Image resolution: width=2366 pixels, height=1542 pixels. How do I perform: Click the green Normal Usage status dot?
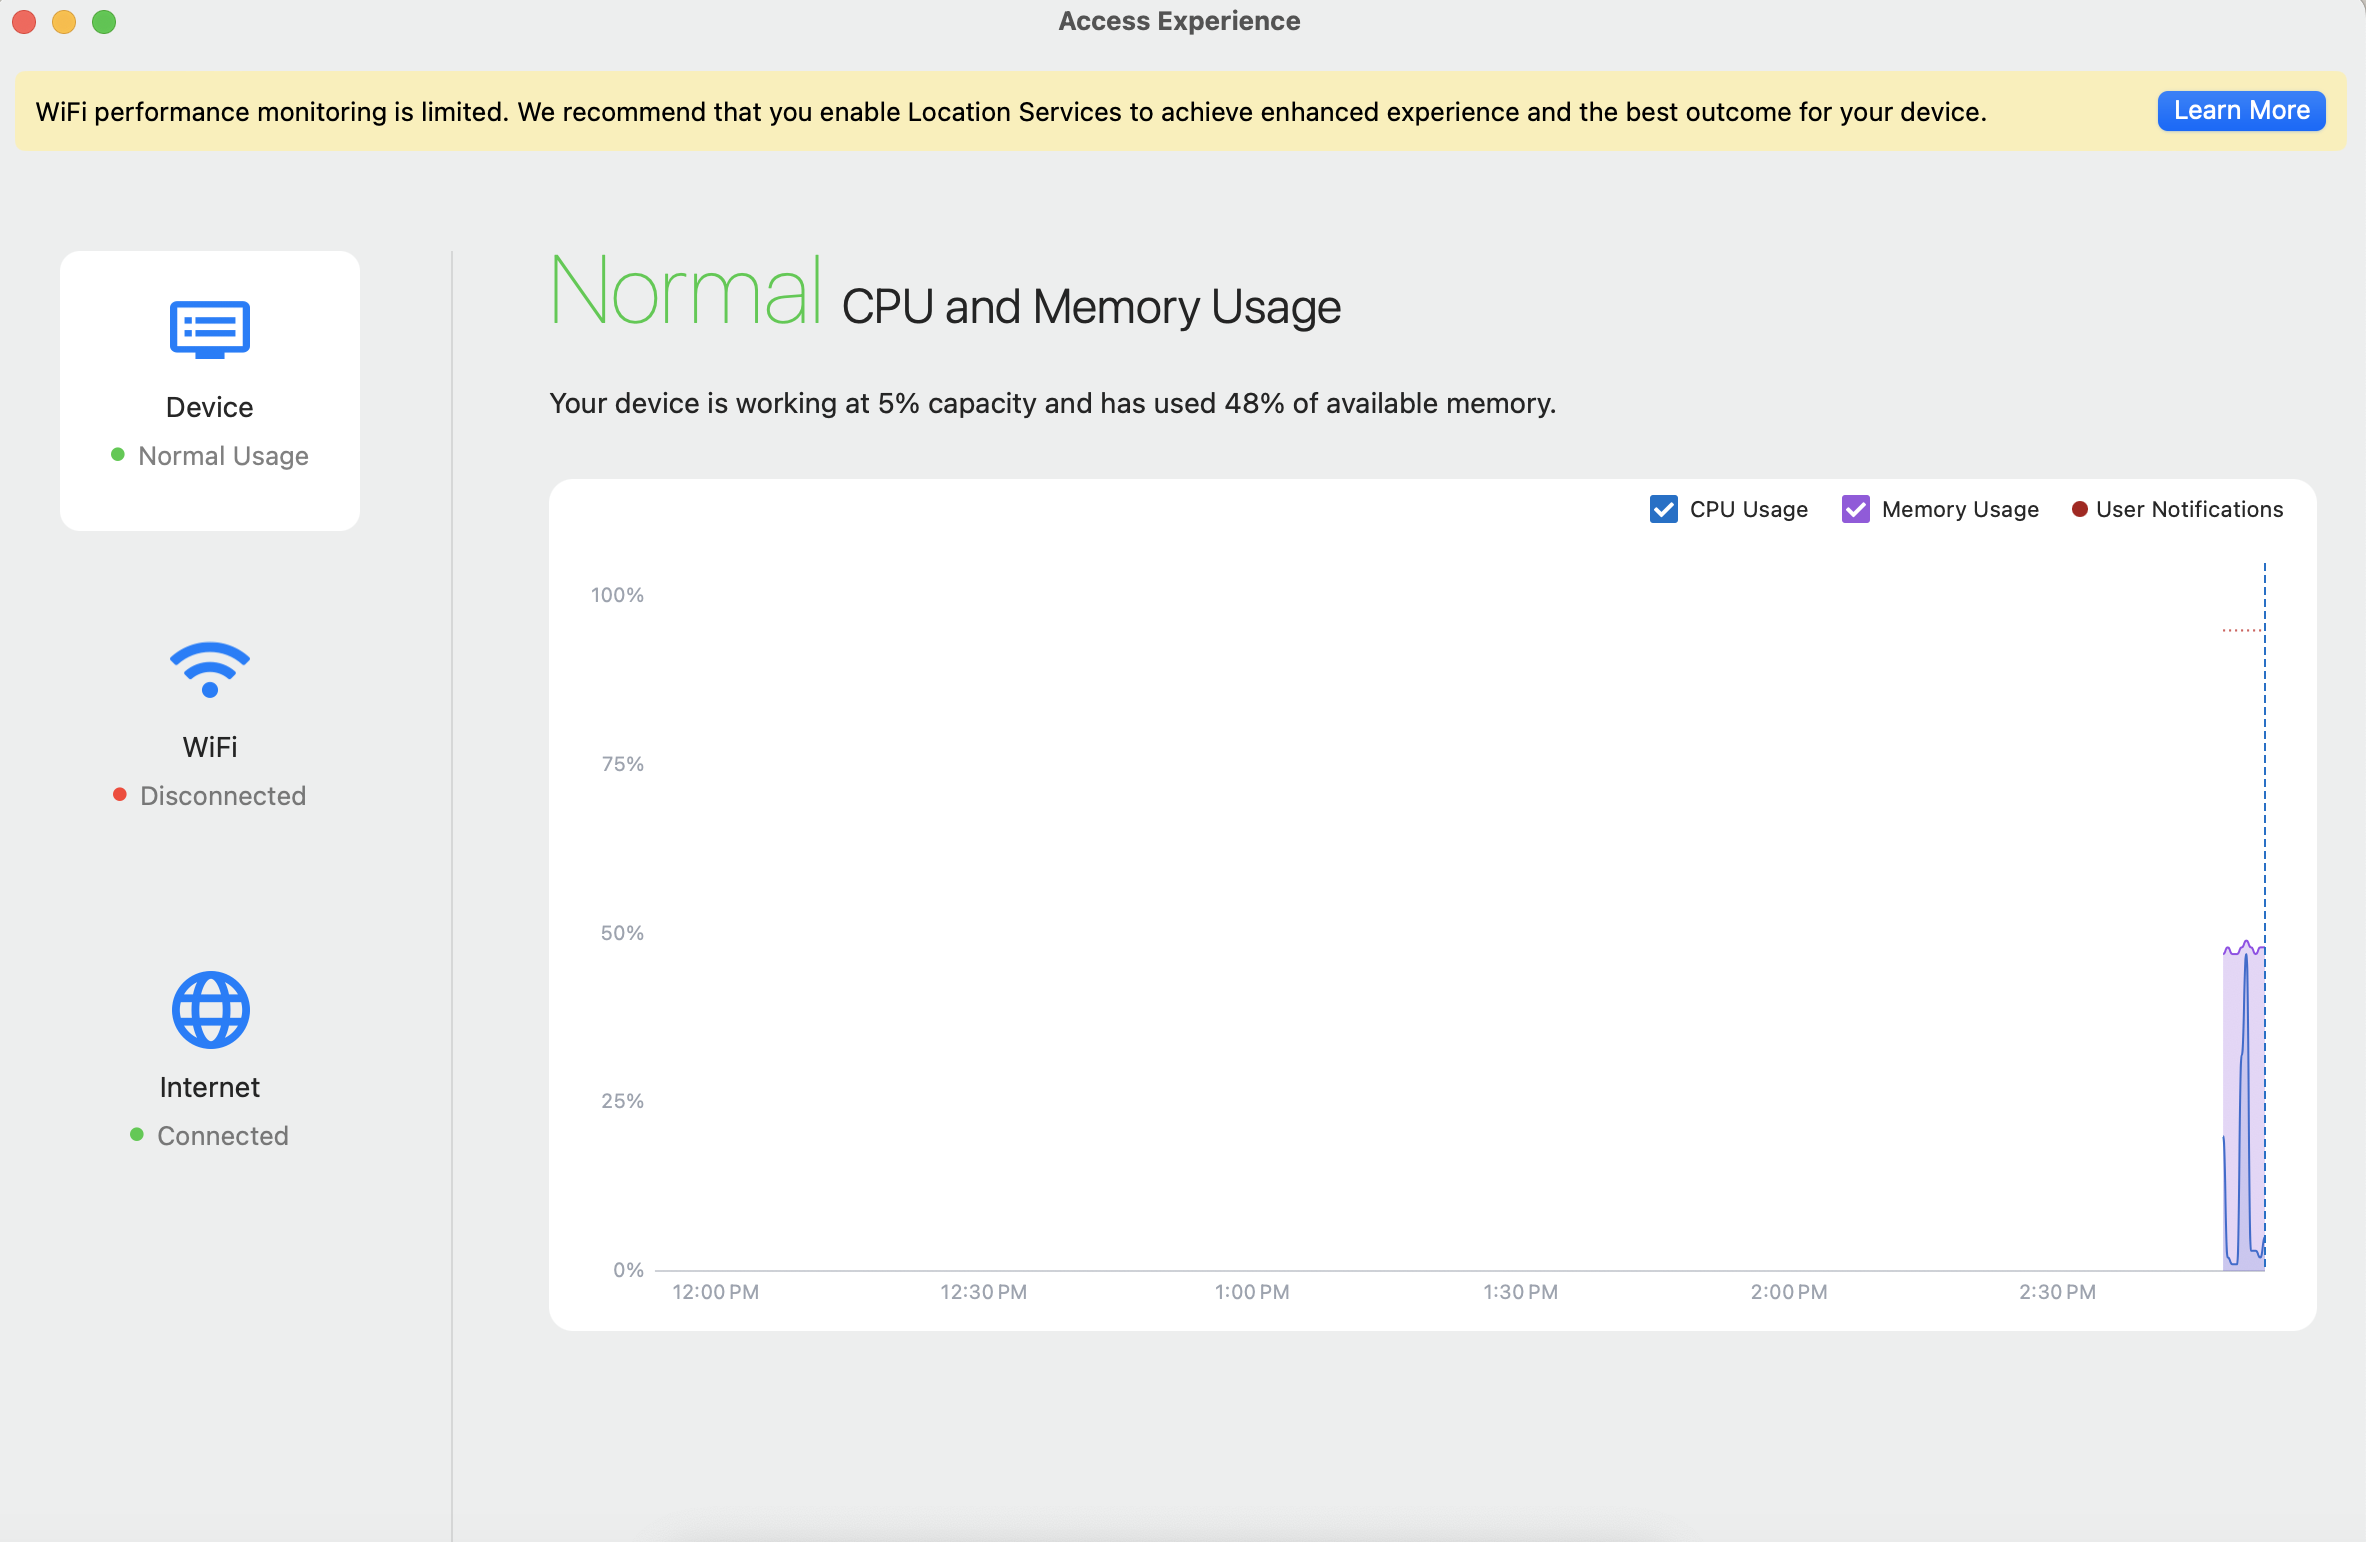118,455
